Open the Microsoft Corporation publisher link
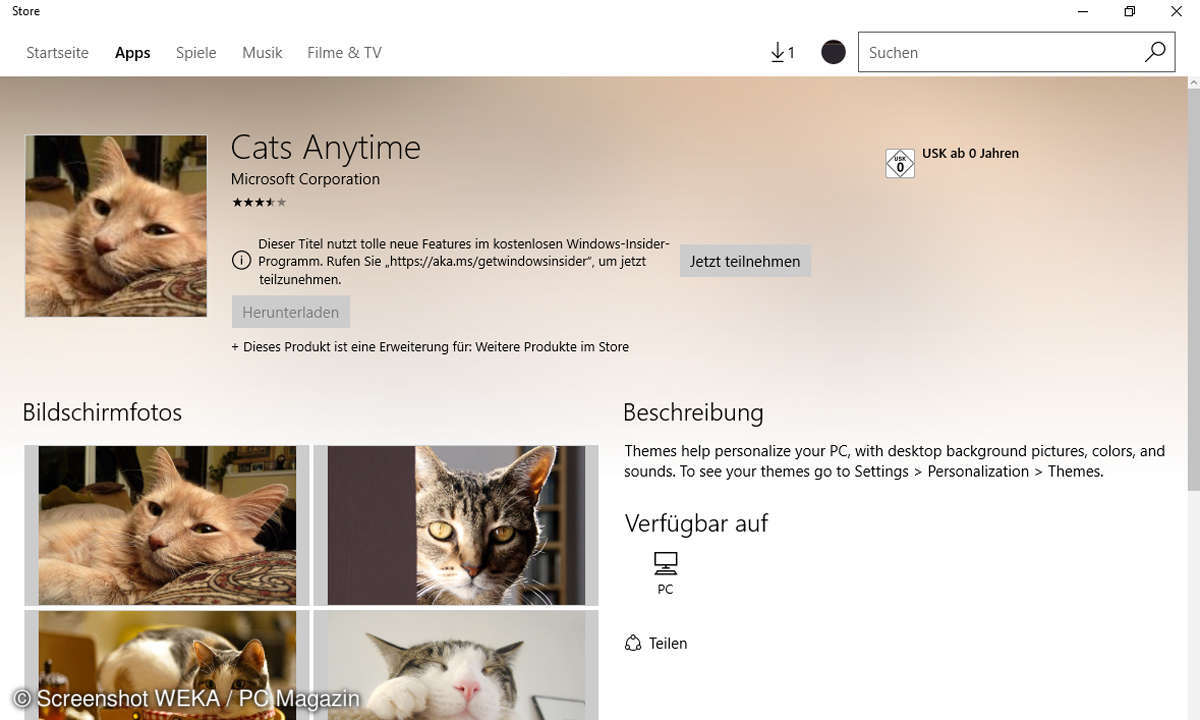Screen dimensions: 1200x720 click(x=305, y=179)
